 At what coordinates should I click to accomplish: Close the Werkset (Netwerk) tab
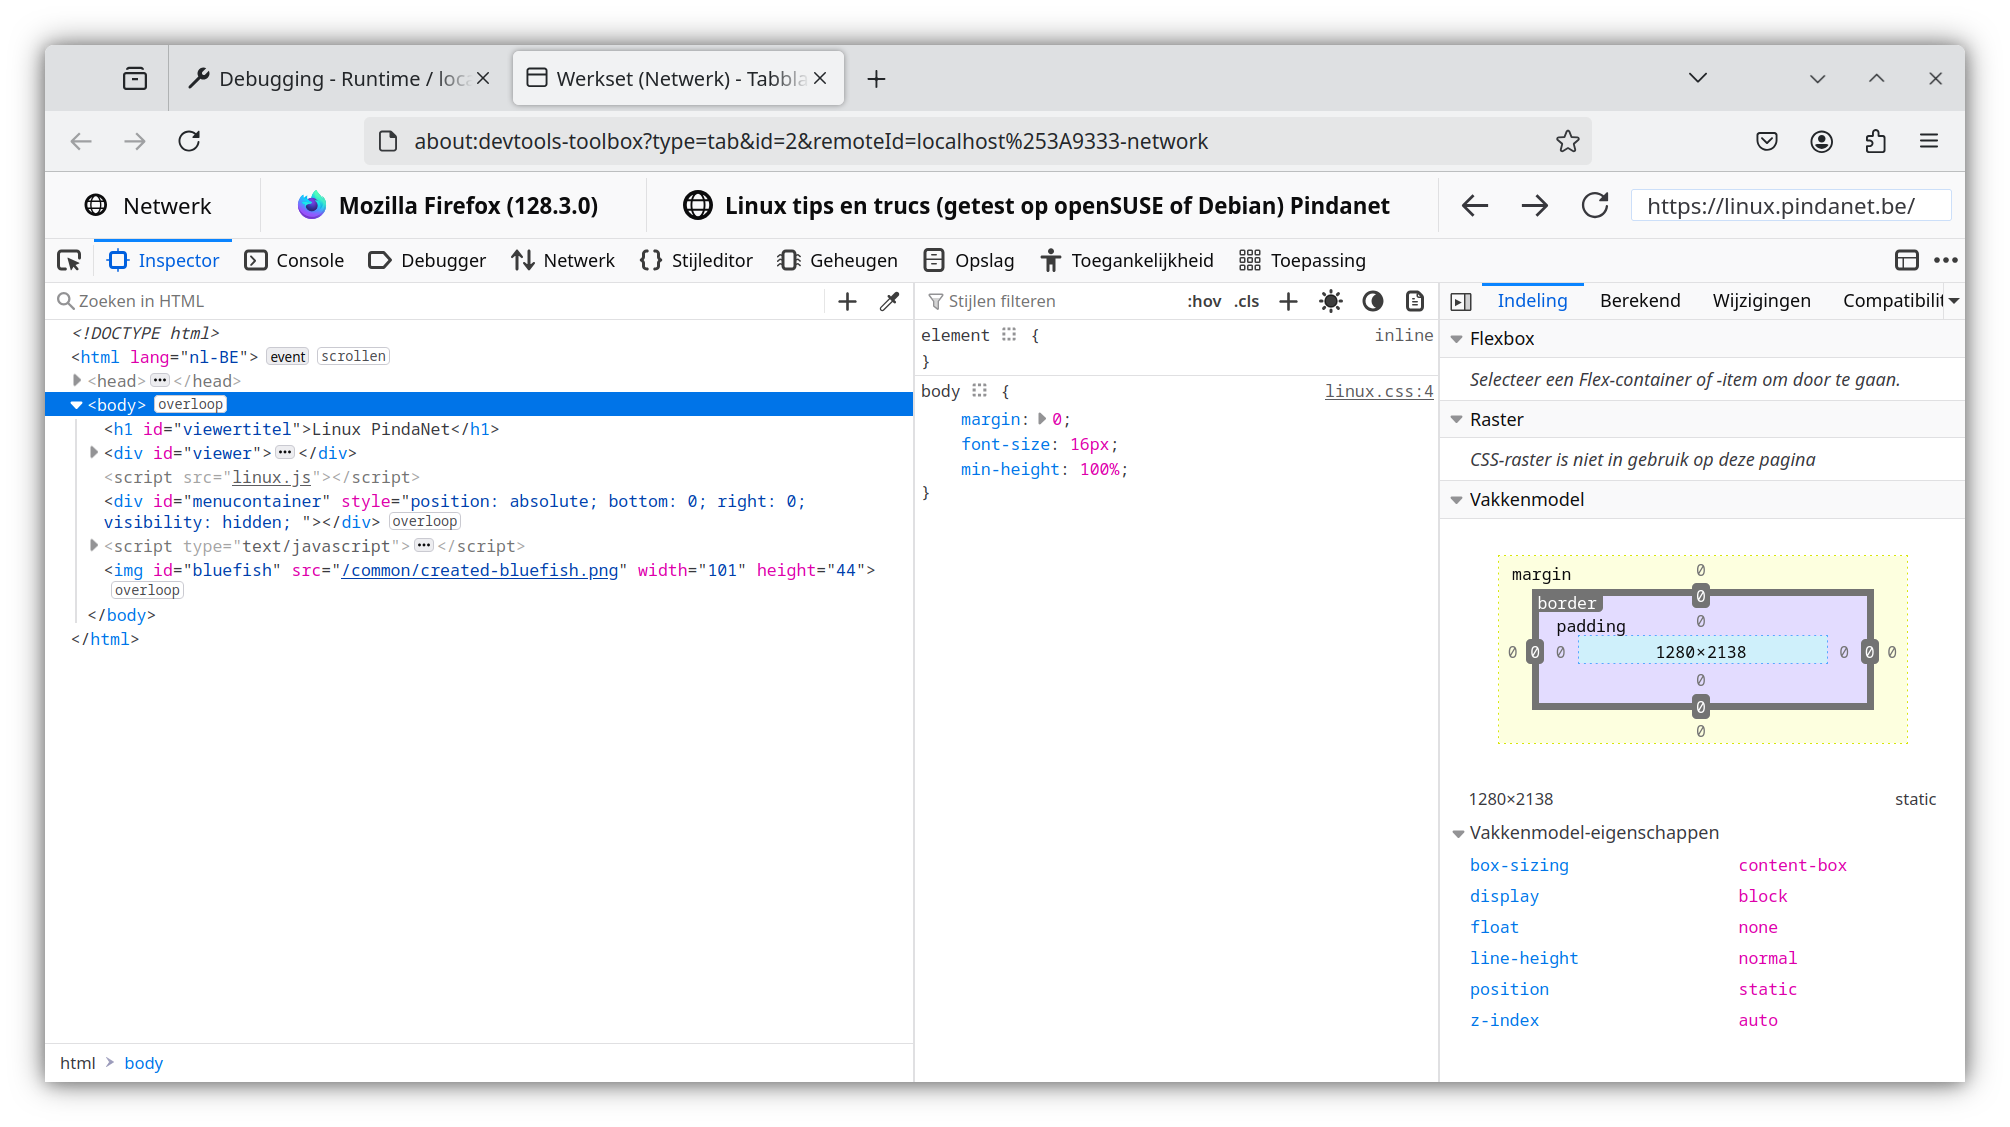click(820, 78)
